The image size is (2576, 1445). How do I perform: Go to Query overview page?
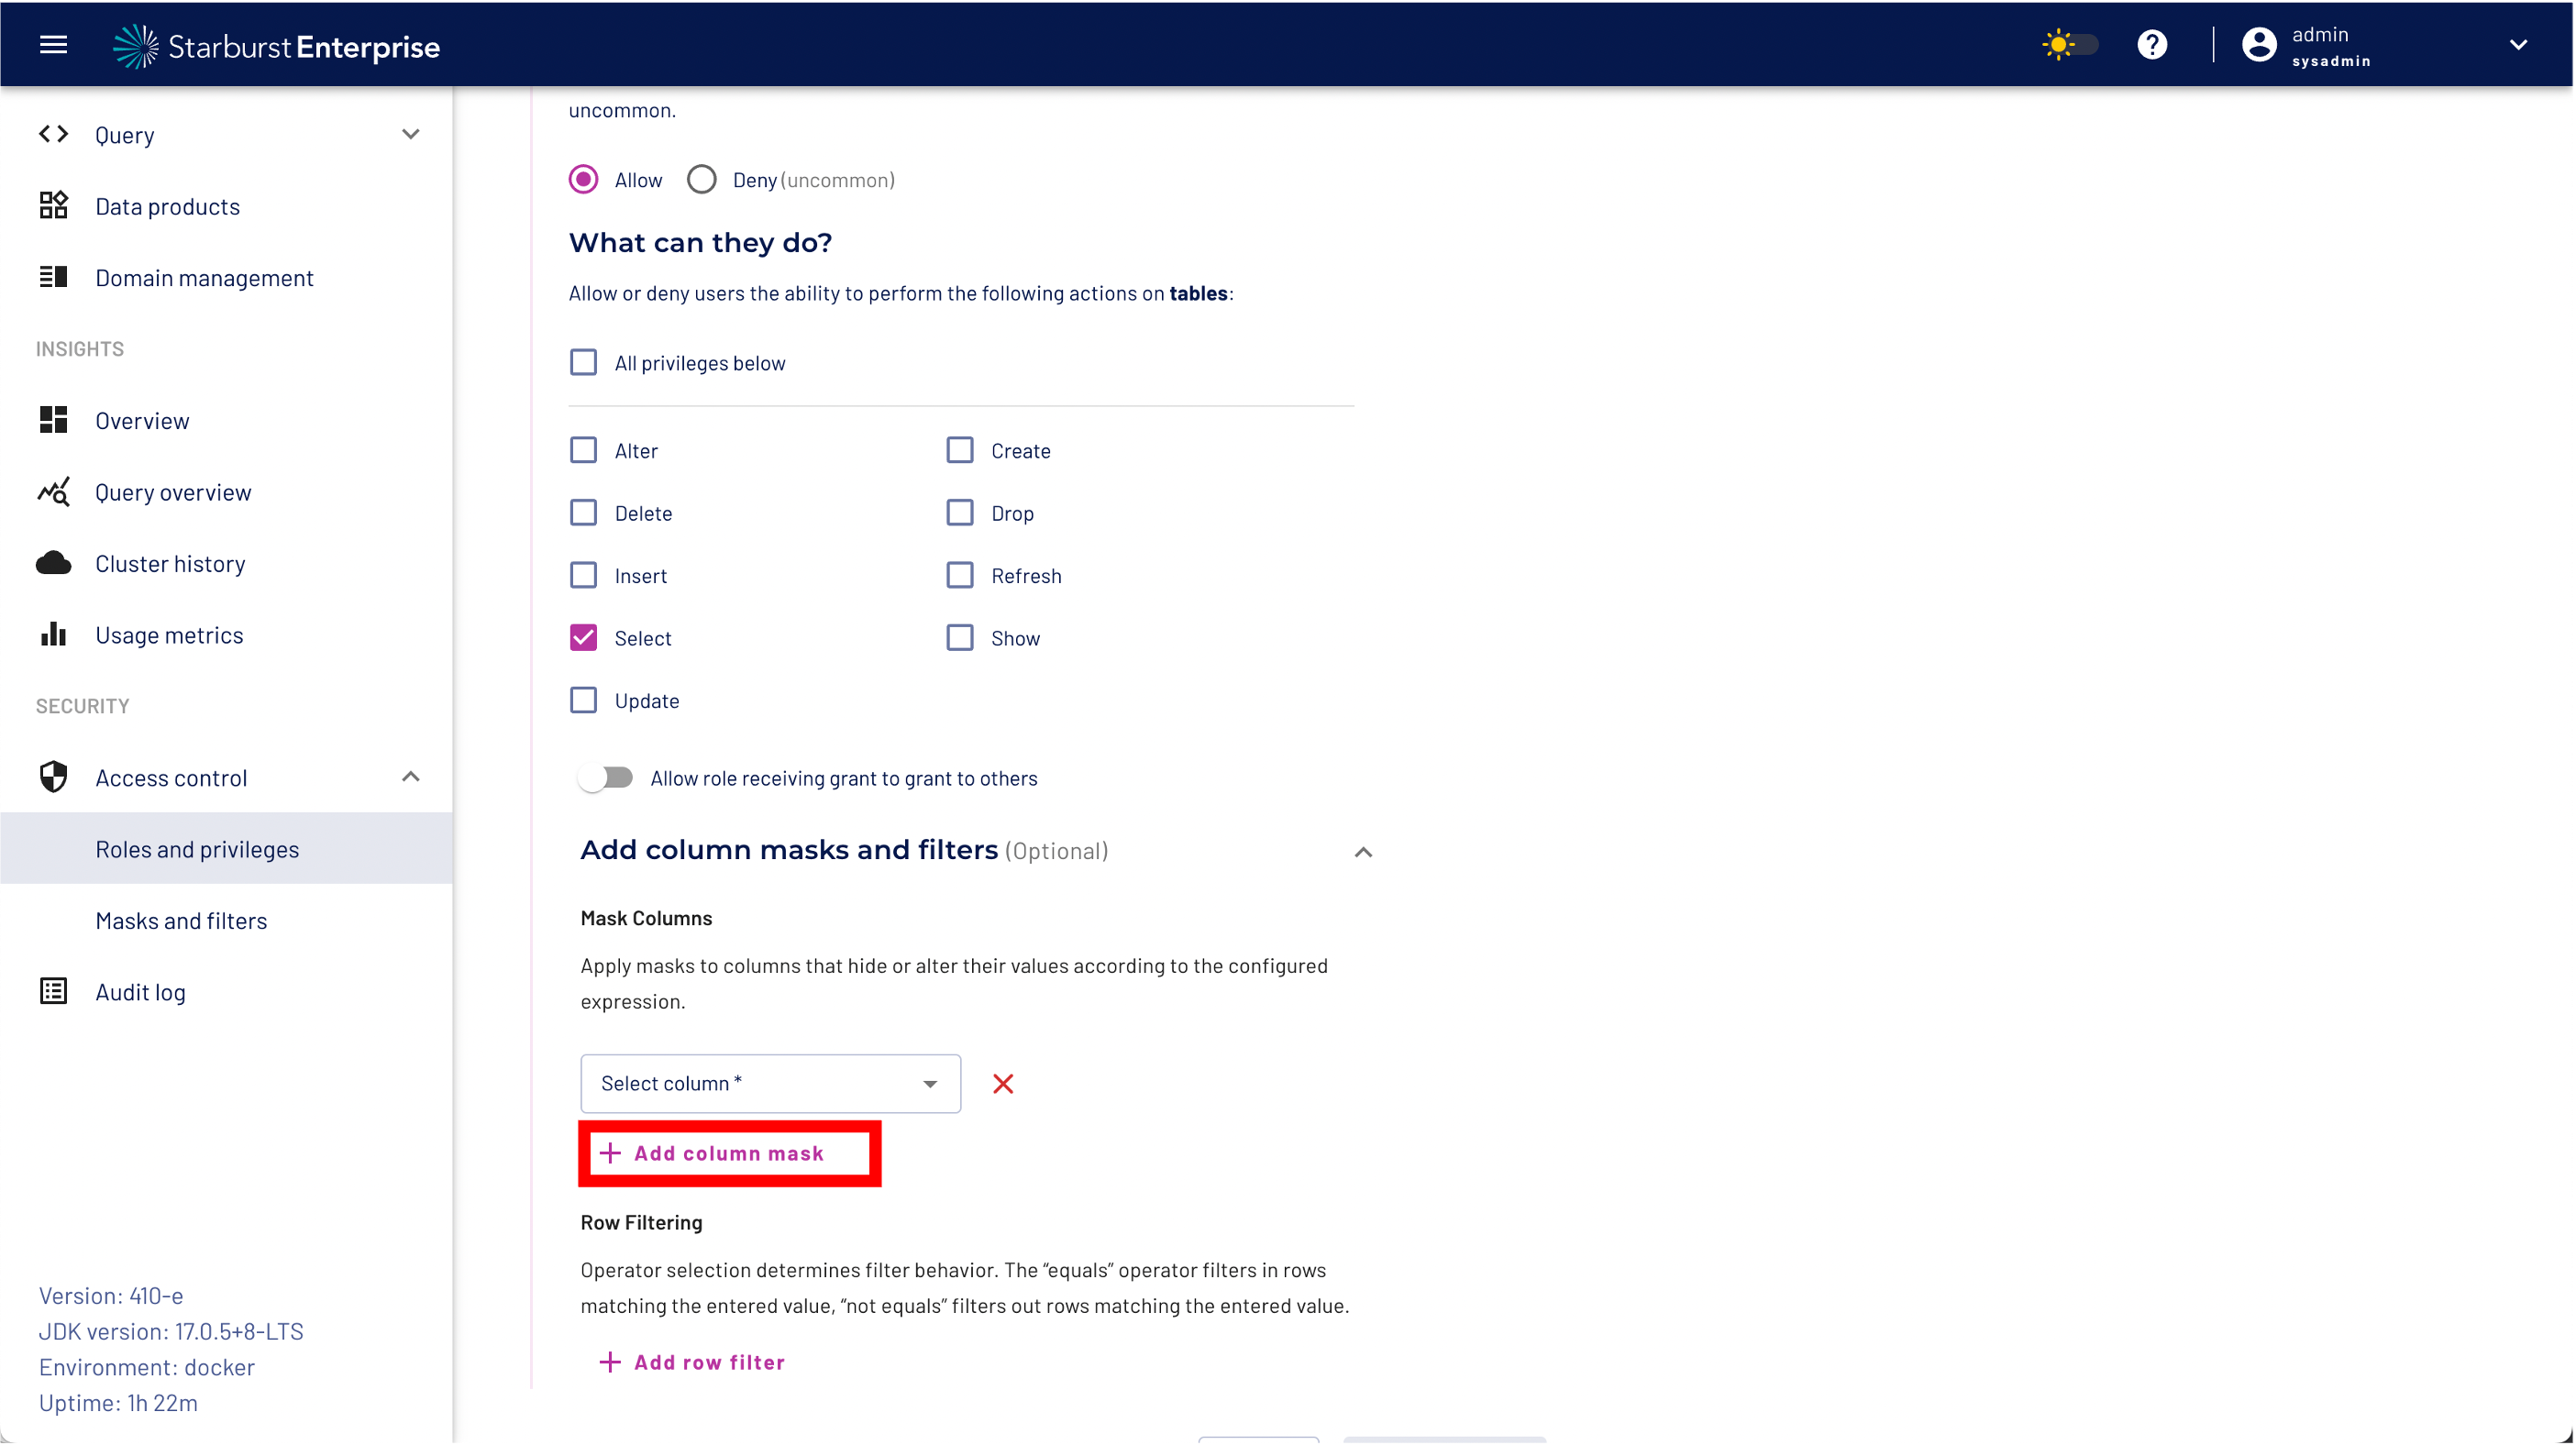click(173, 492)
